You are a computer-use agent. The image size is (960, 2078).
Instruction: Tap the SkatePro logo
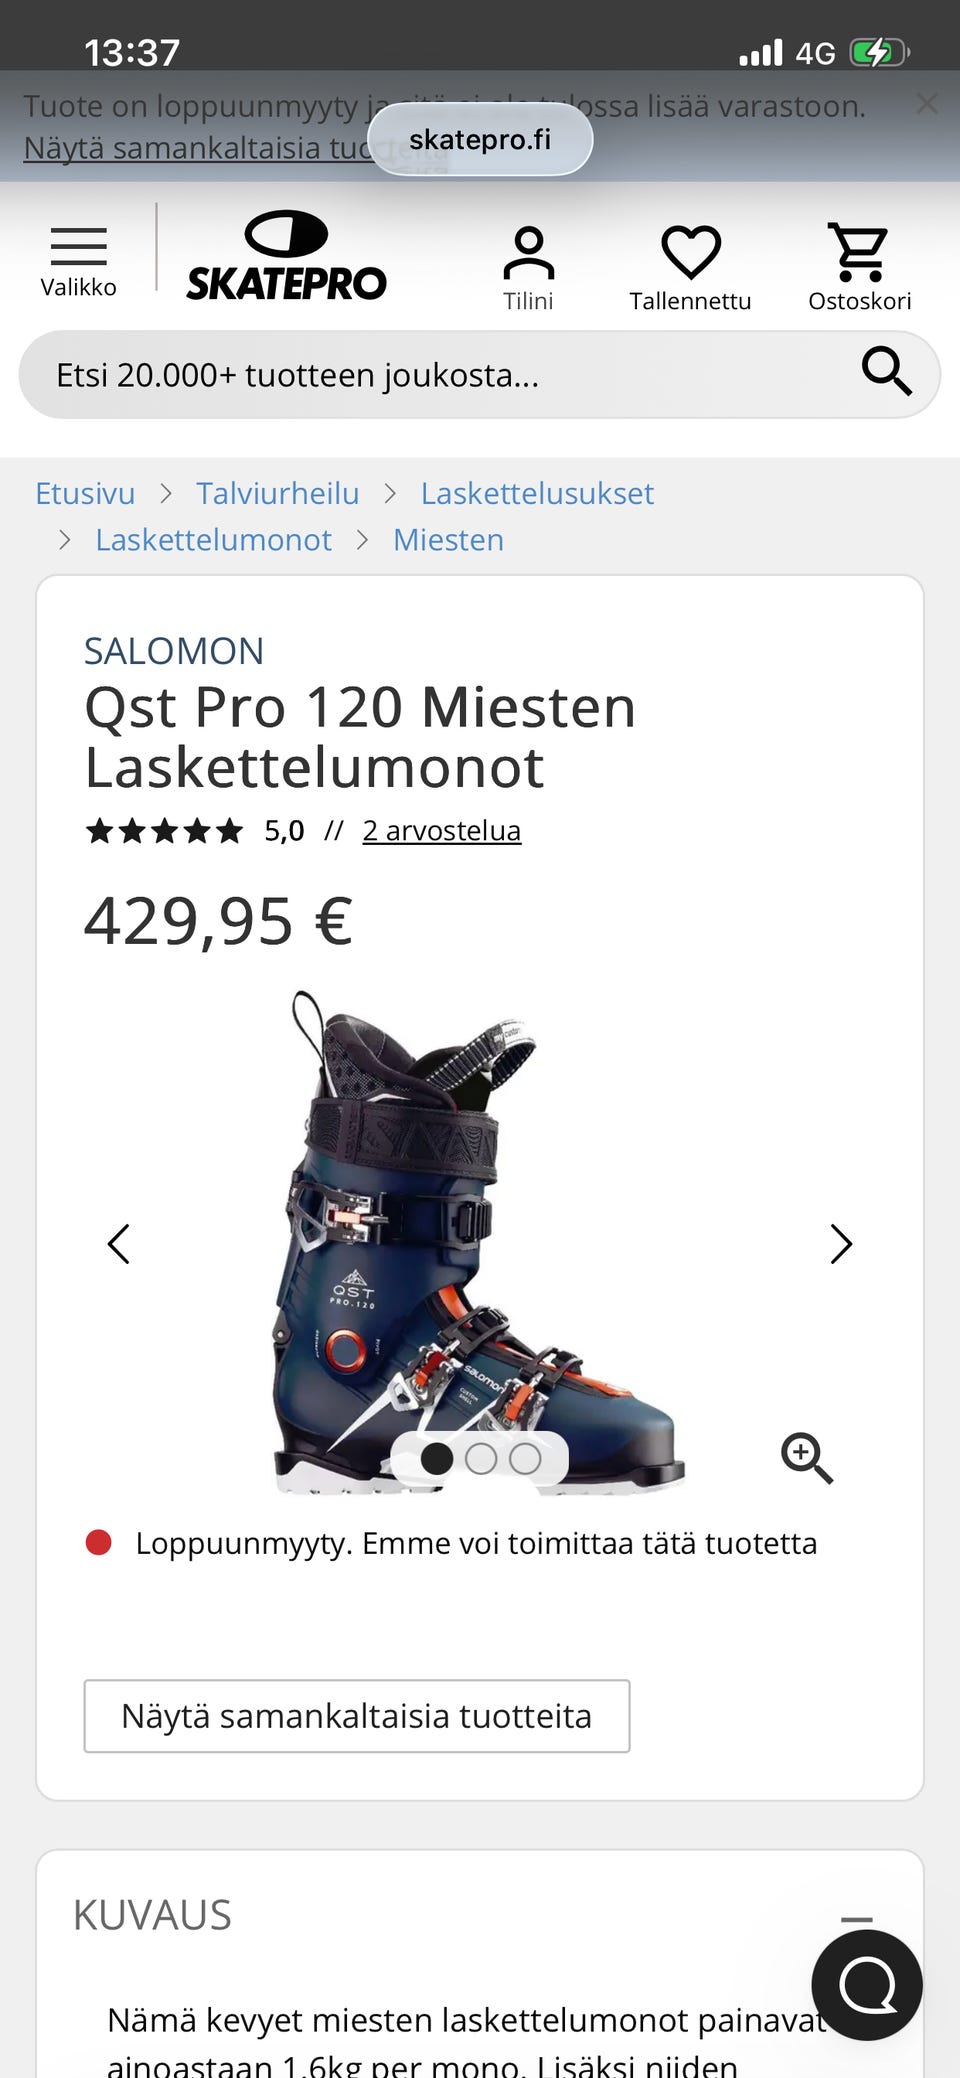[286, 256]
